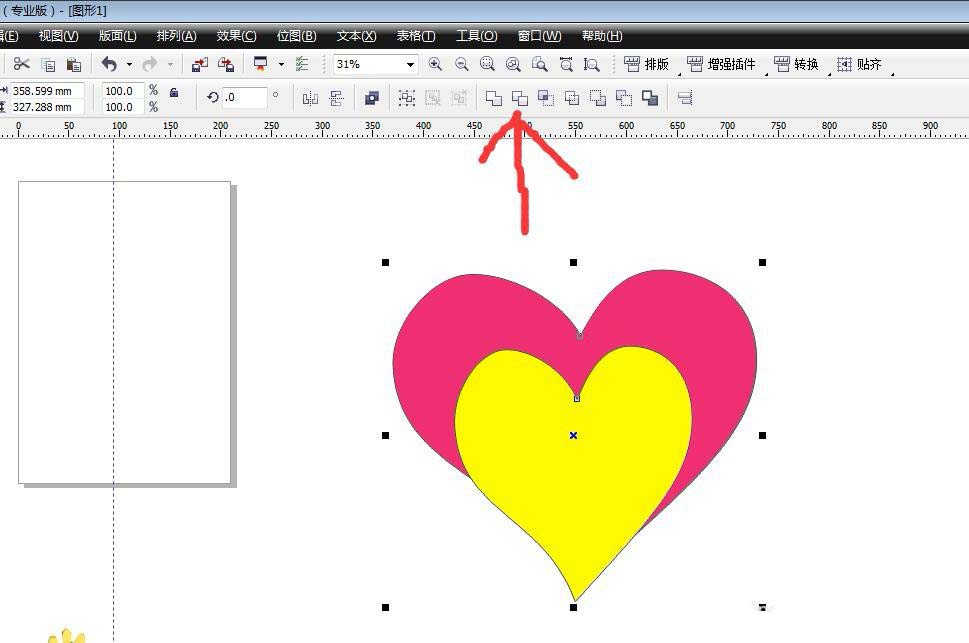969x643 pixels.
Task: Mirror selection vertically
Action: (x=336, y=98)
